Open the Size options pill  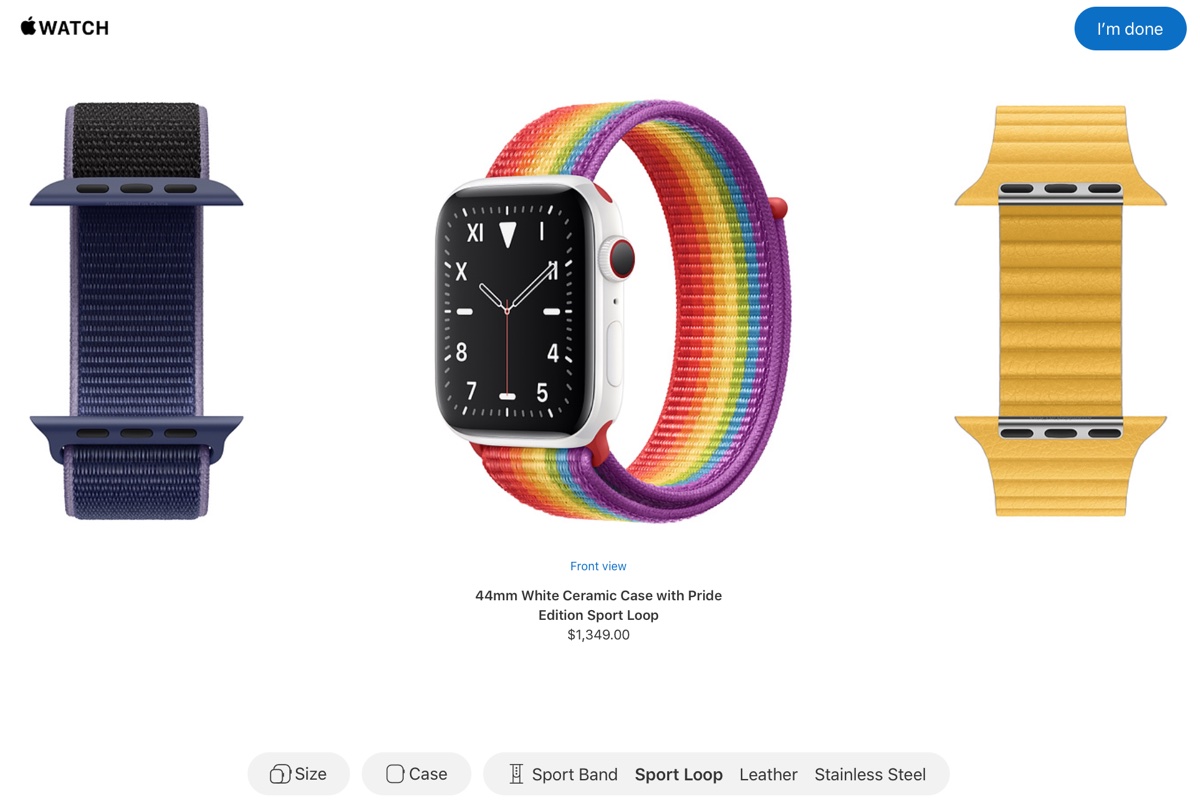(299, 774)
